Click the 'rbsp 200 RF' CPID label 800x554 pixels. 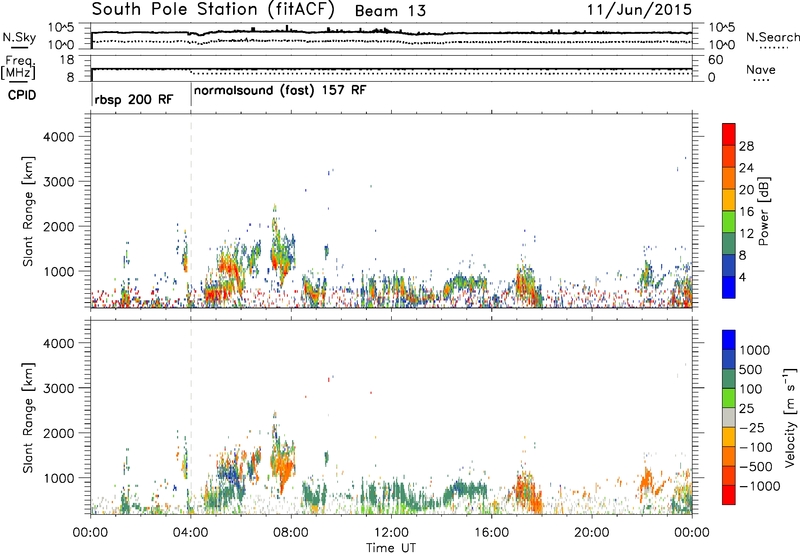134,99
